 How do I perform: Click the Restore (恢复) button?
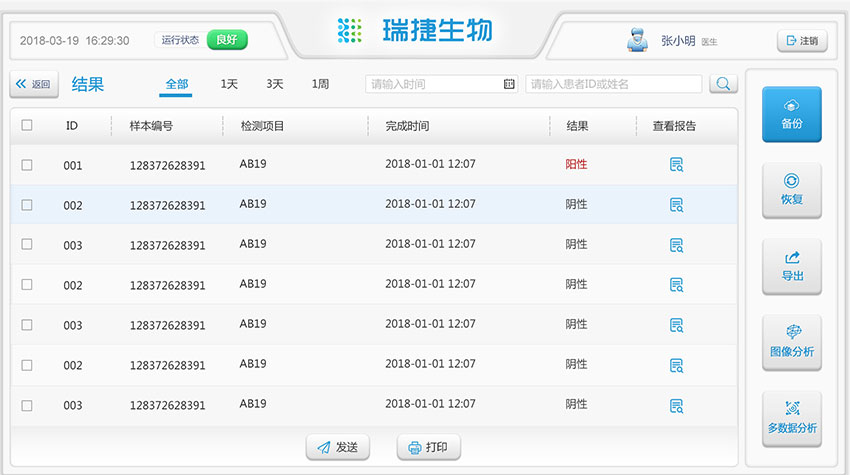[791, 190]
